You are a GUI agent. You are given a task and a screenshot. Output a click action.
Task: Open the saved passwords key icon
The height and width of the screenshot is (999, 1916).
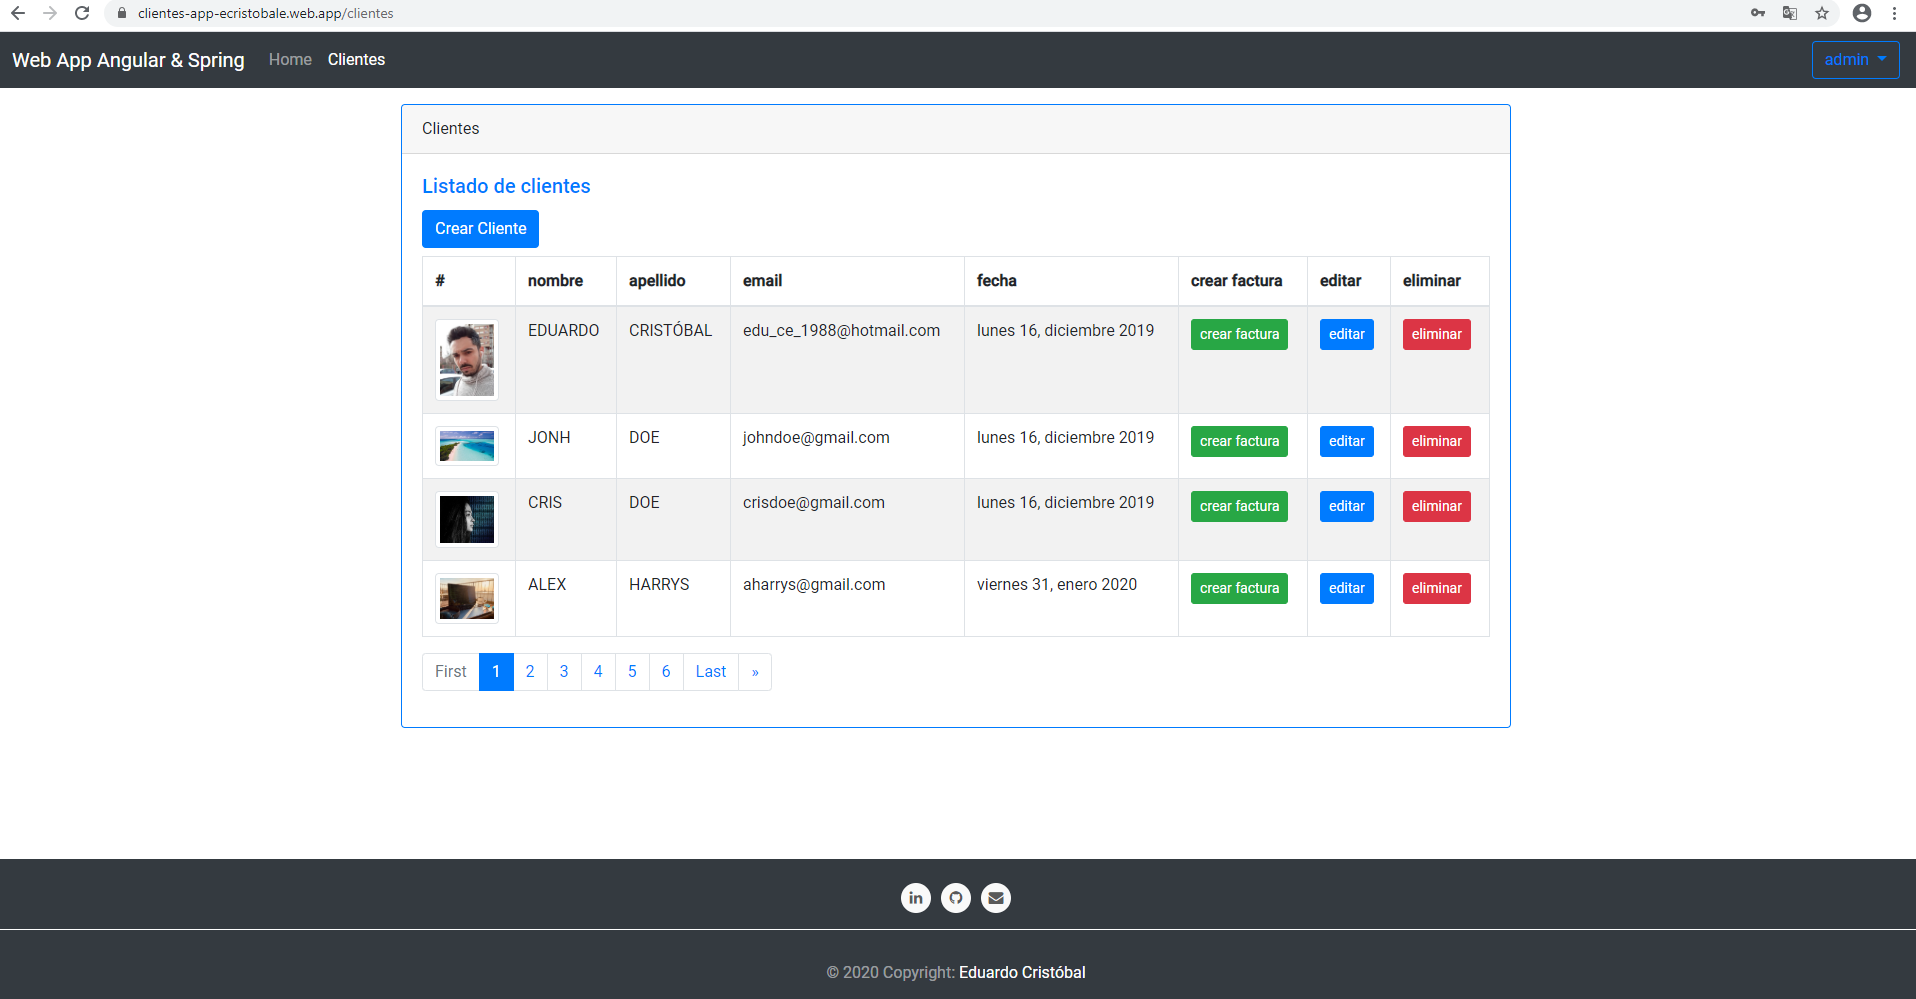(x=1758, y=13)
